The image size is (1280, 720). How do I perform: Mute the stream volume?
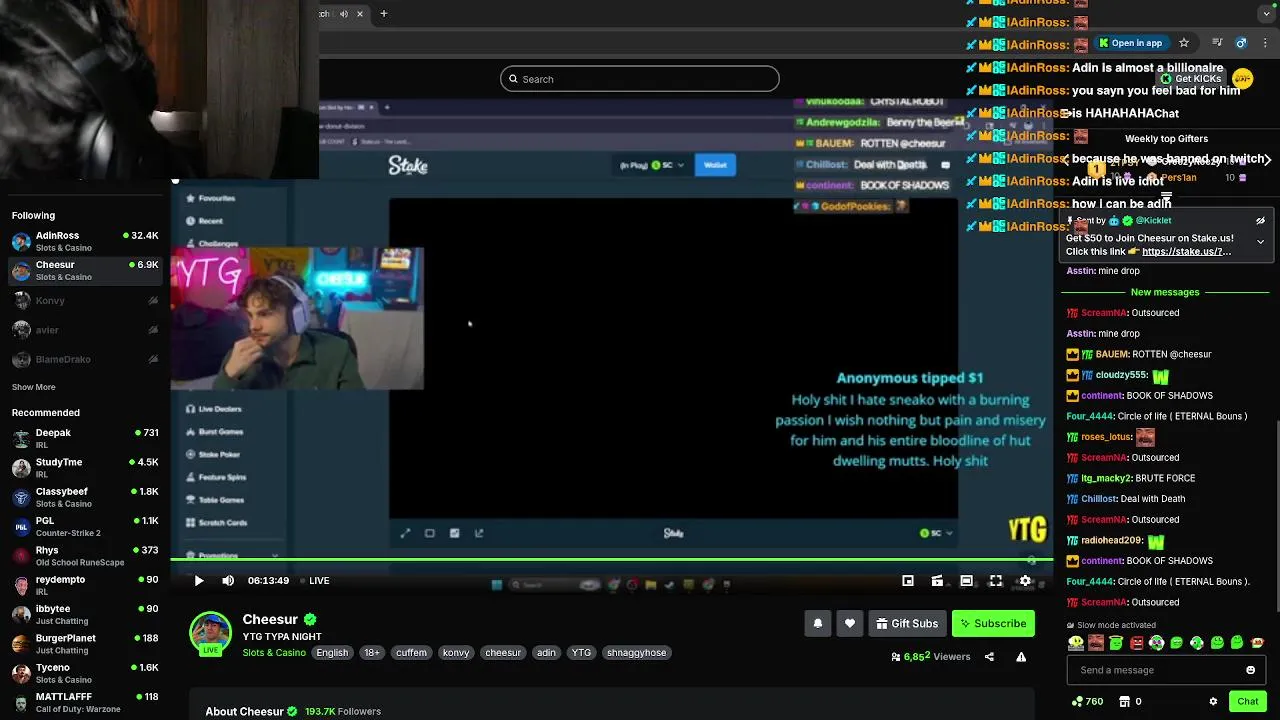(228, 581)
